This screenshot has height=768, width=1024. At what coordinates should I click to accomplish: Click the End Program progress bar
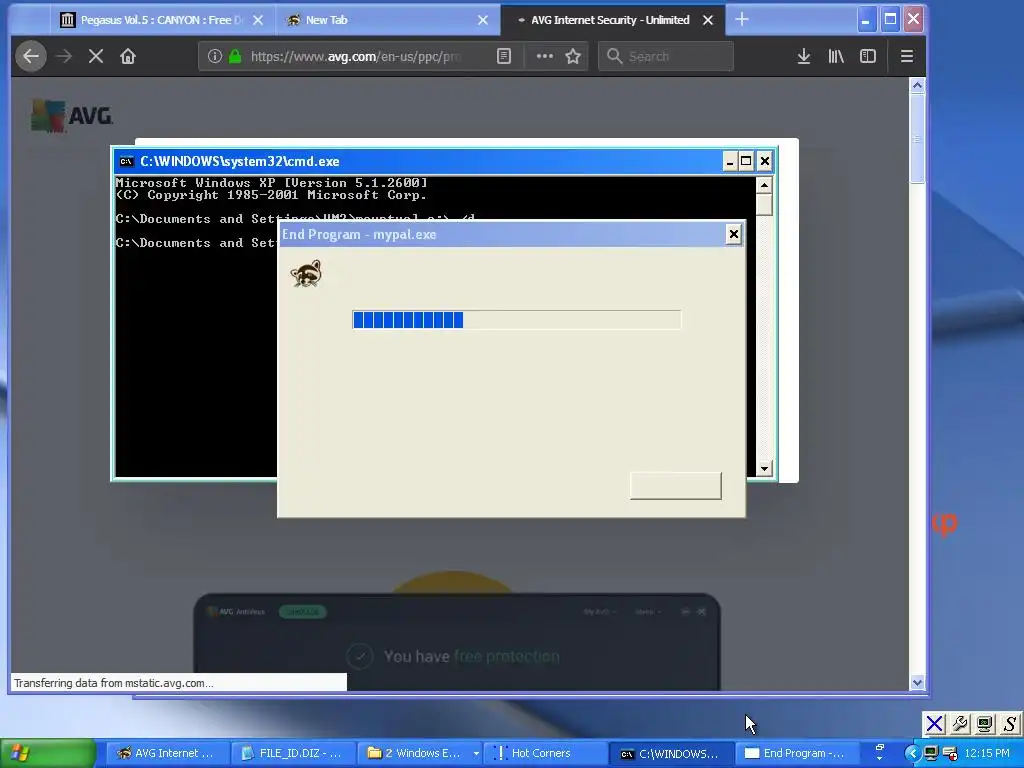517,320
